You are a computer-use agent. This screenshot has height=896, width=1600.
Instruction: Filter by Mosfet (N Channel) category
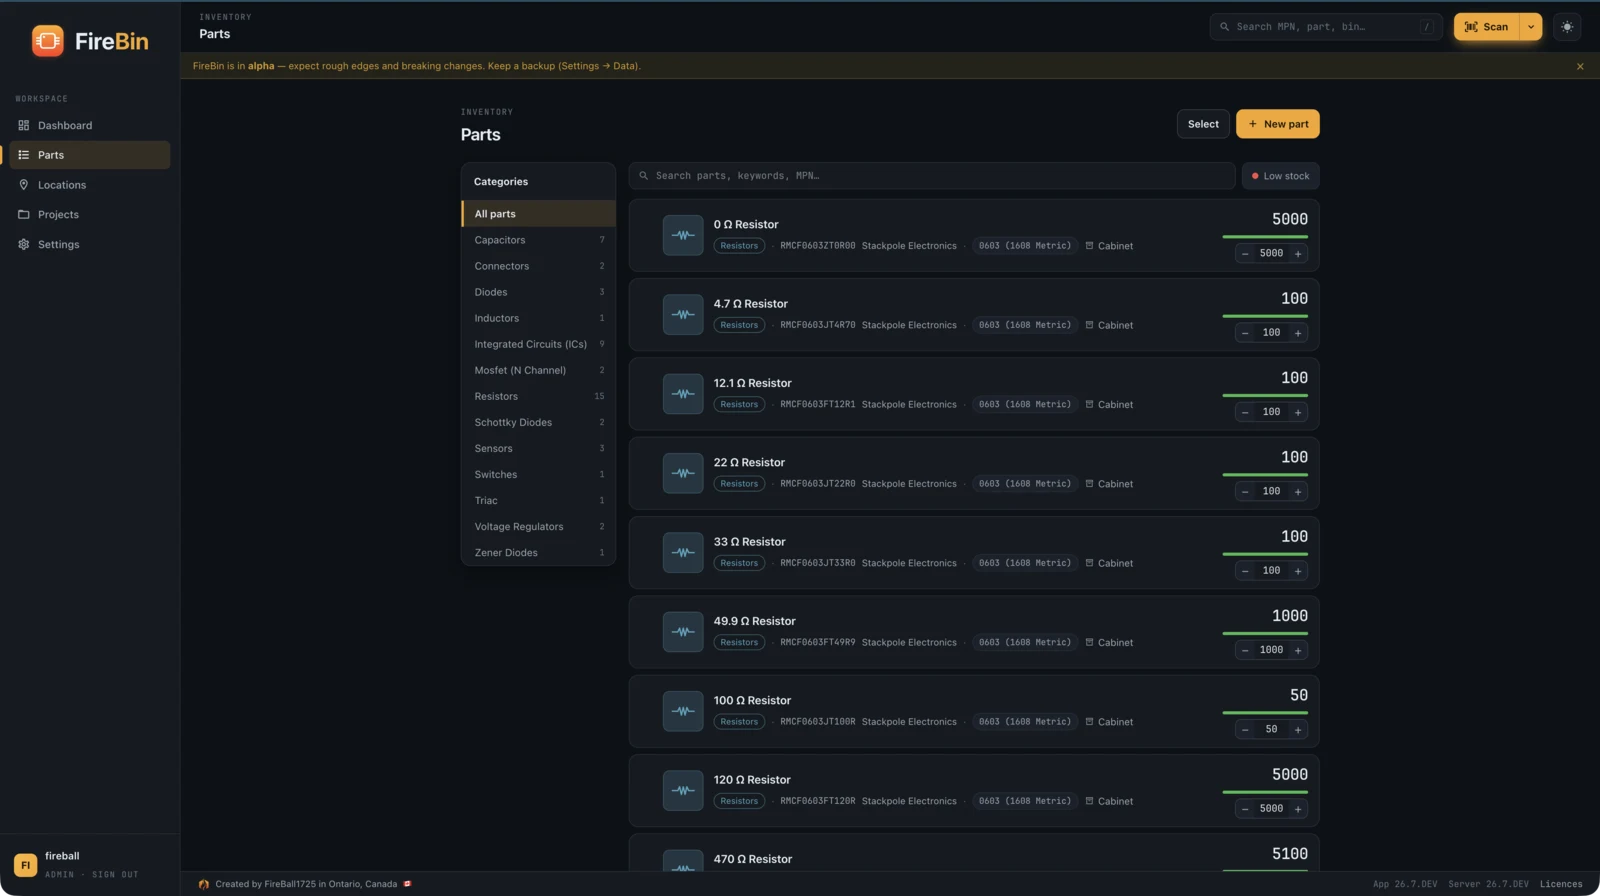538,370
